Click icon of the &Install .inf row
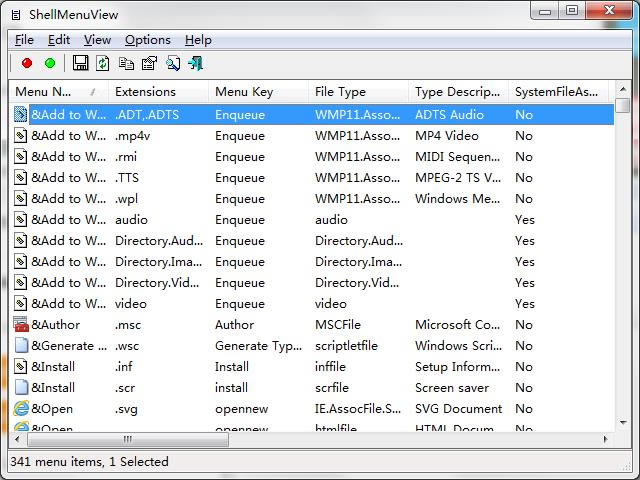This screenshot has height=480, width=640. click(20, 367)
